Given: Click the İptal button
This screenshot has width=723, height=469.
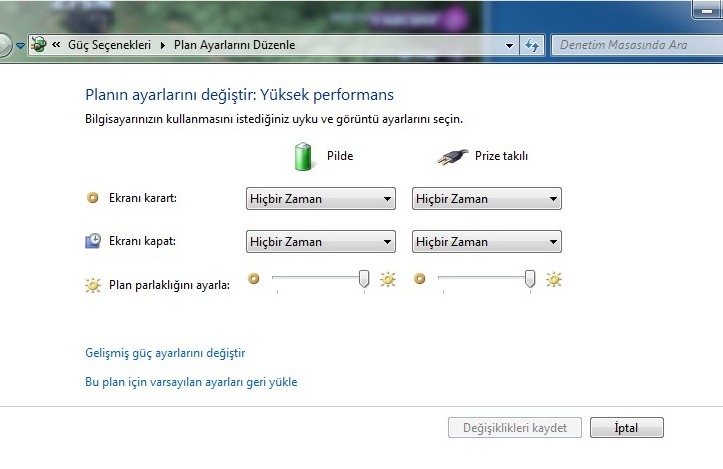Looking at the screenshot, I should tap(627, 427).
